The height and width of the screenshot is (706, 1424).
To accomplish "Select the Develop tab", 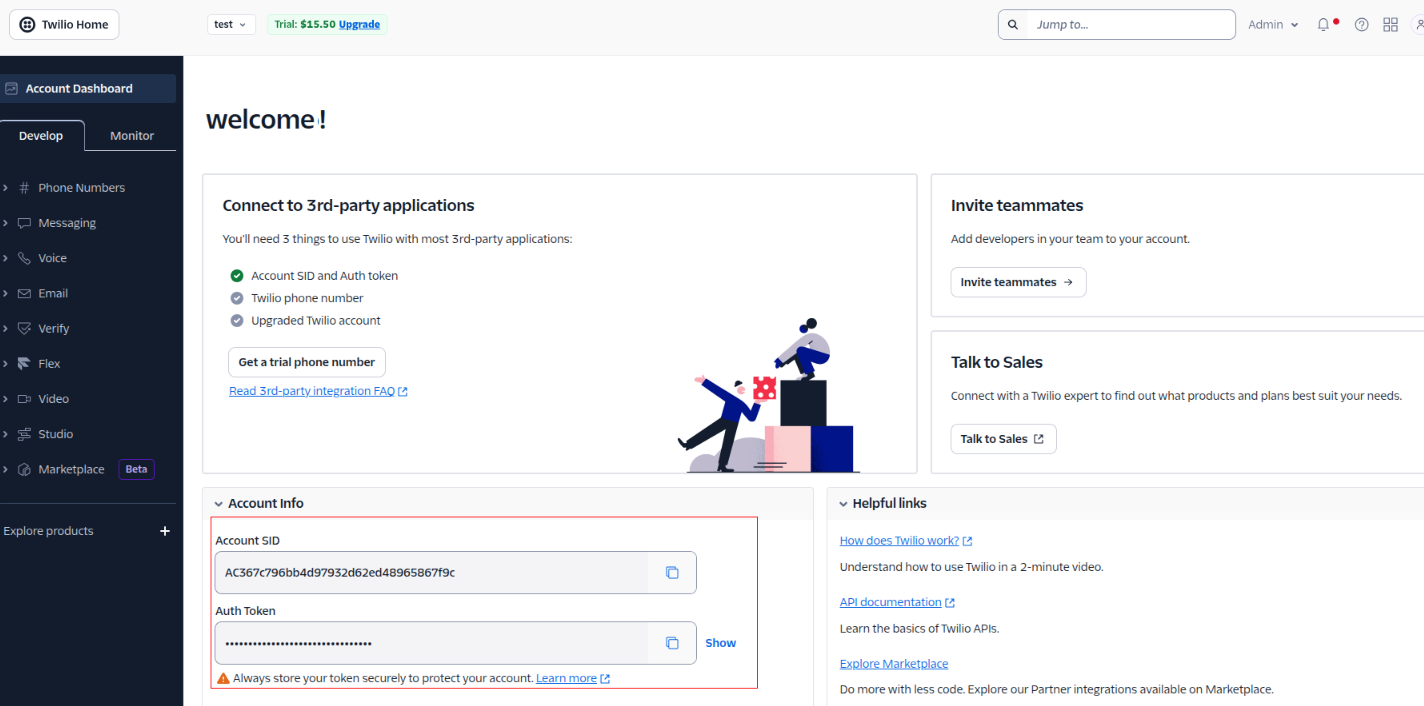I will [x=41, y=136].
